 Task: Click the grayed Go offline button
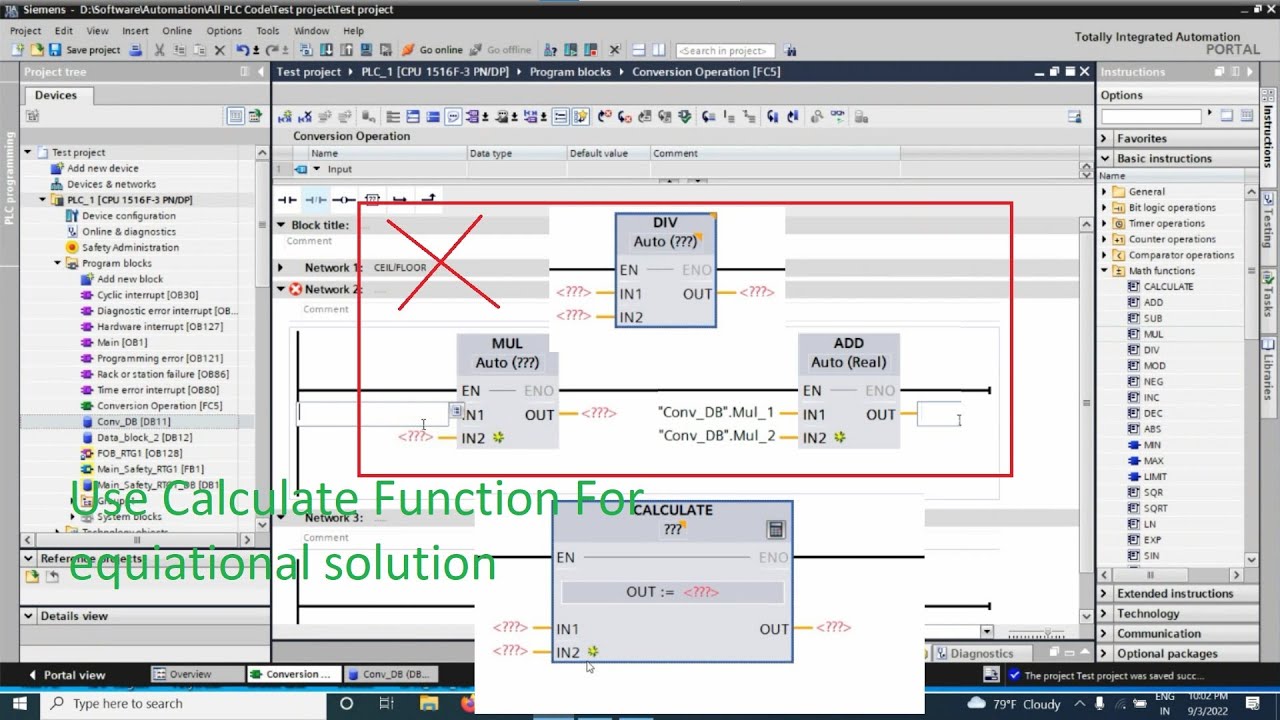click(x=501, y=50)
